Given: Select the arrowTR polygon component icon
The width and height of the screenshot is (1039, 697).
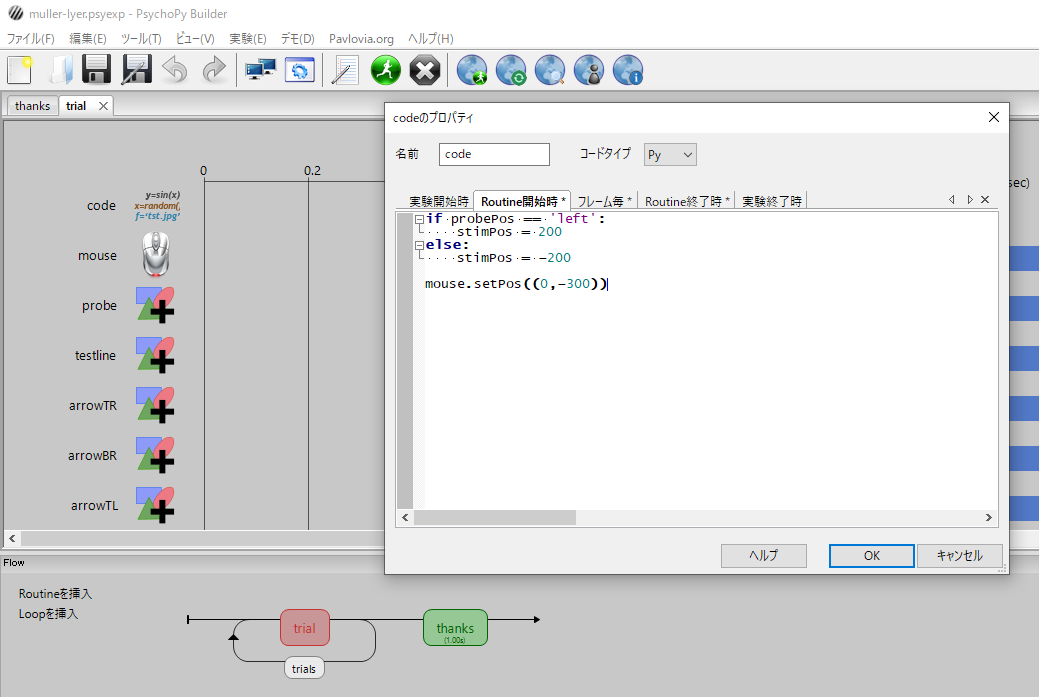Looking at the screenshot, I should pyautogui.click(x=156, y=405).
